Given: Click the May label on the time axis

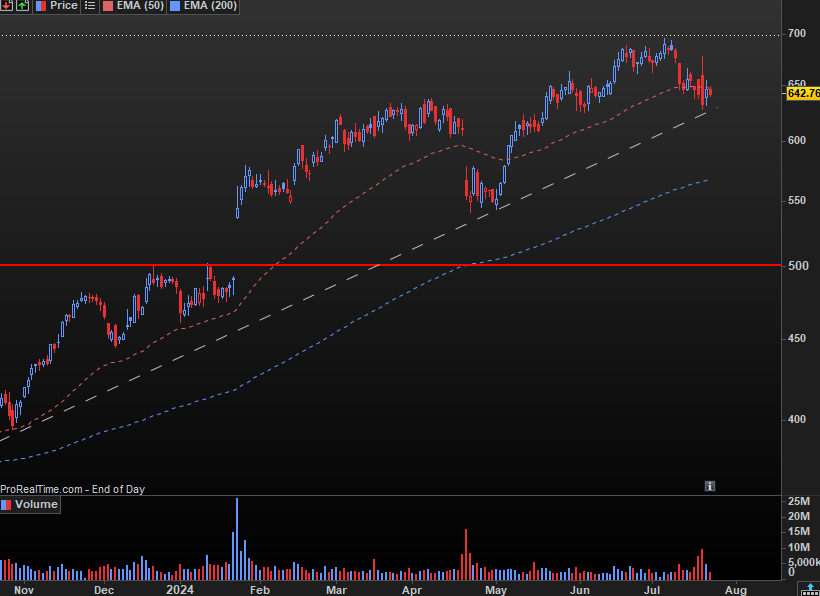Looking at the screenshot, I should 496,590.
